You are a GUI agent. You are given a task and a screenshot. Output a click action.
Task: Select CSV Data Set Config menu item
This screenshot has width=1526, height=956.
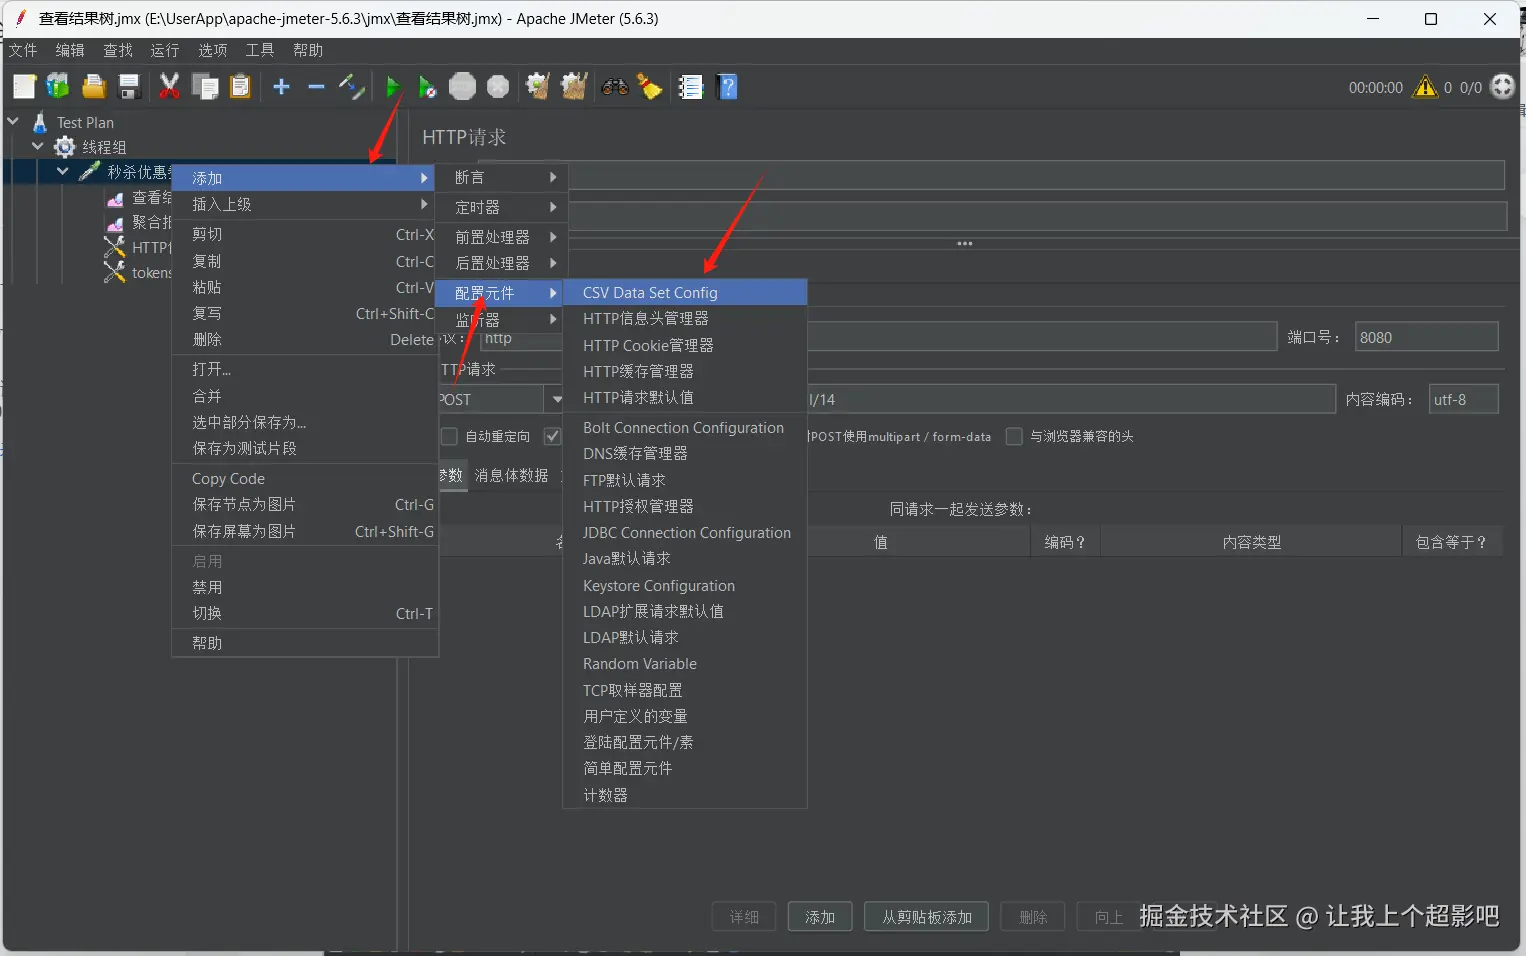(x=685, y=292)
